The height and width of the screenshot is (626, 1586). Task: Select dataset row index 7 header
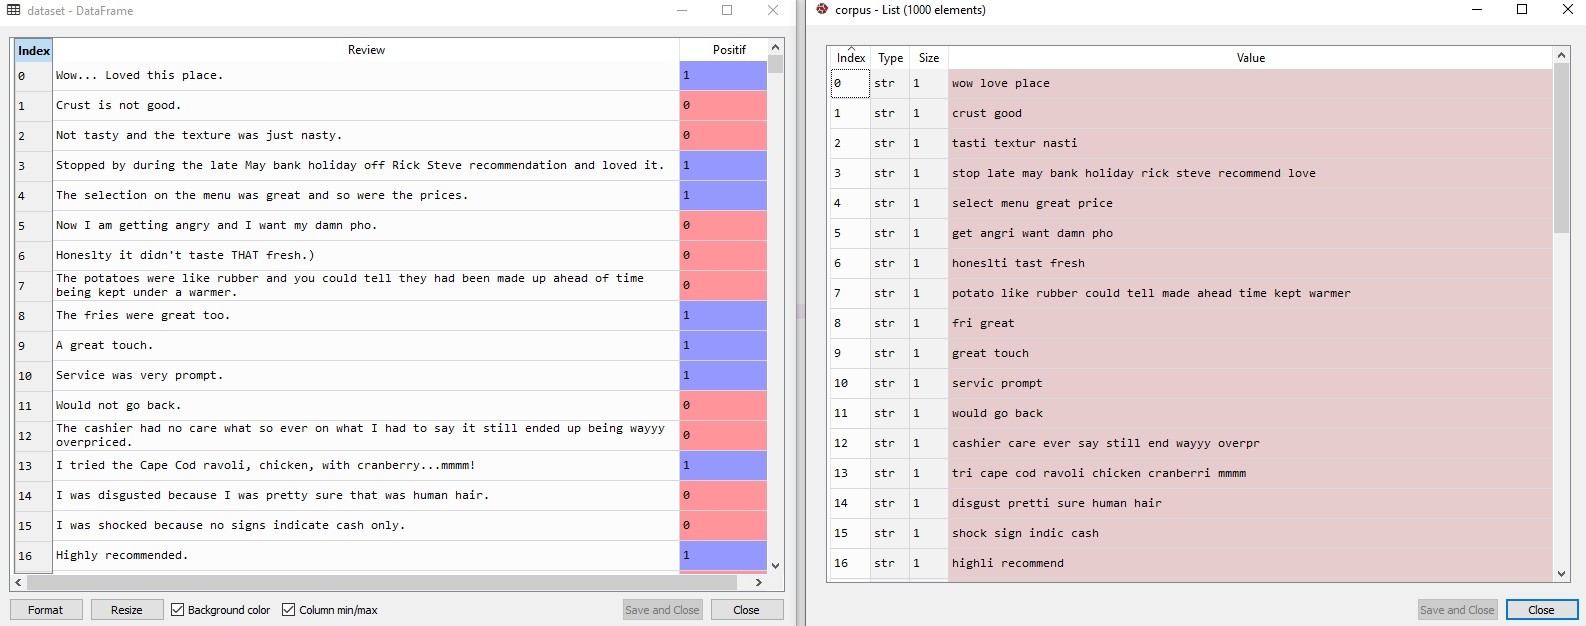pos(34,286)
